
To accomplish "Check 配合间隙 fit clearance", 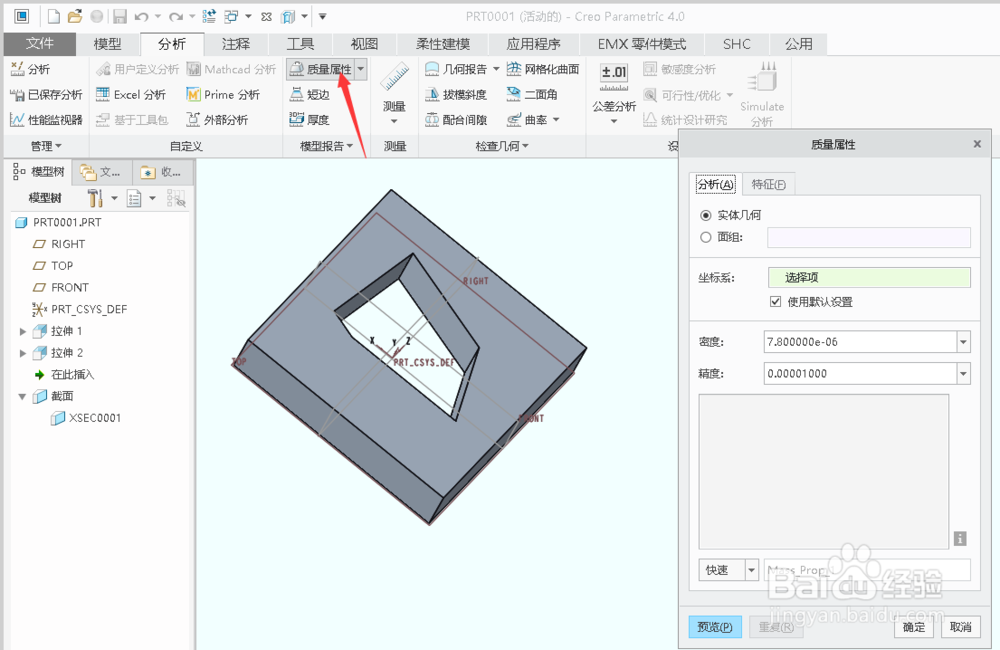I will (456, 120).
